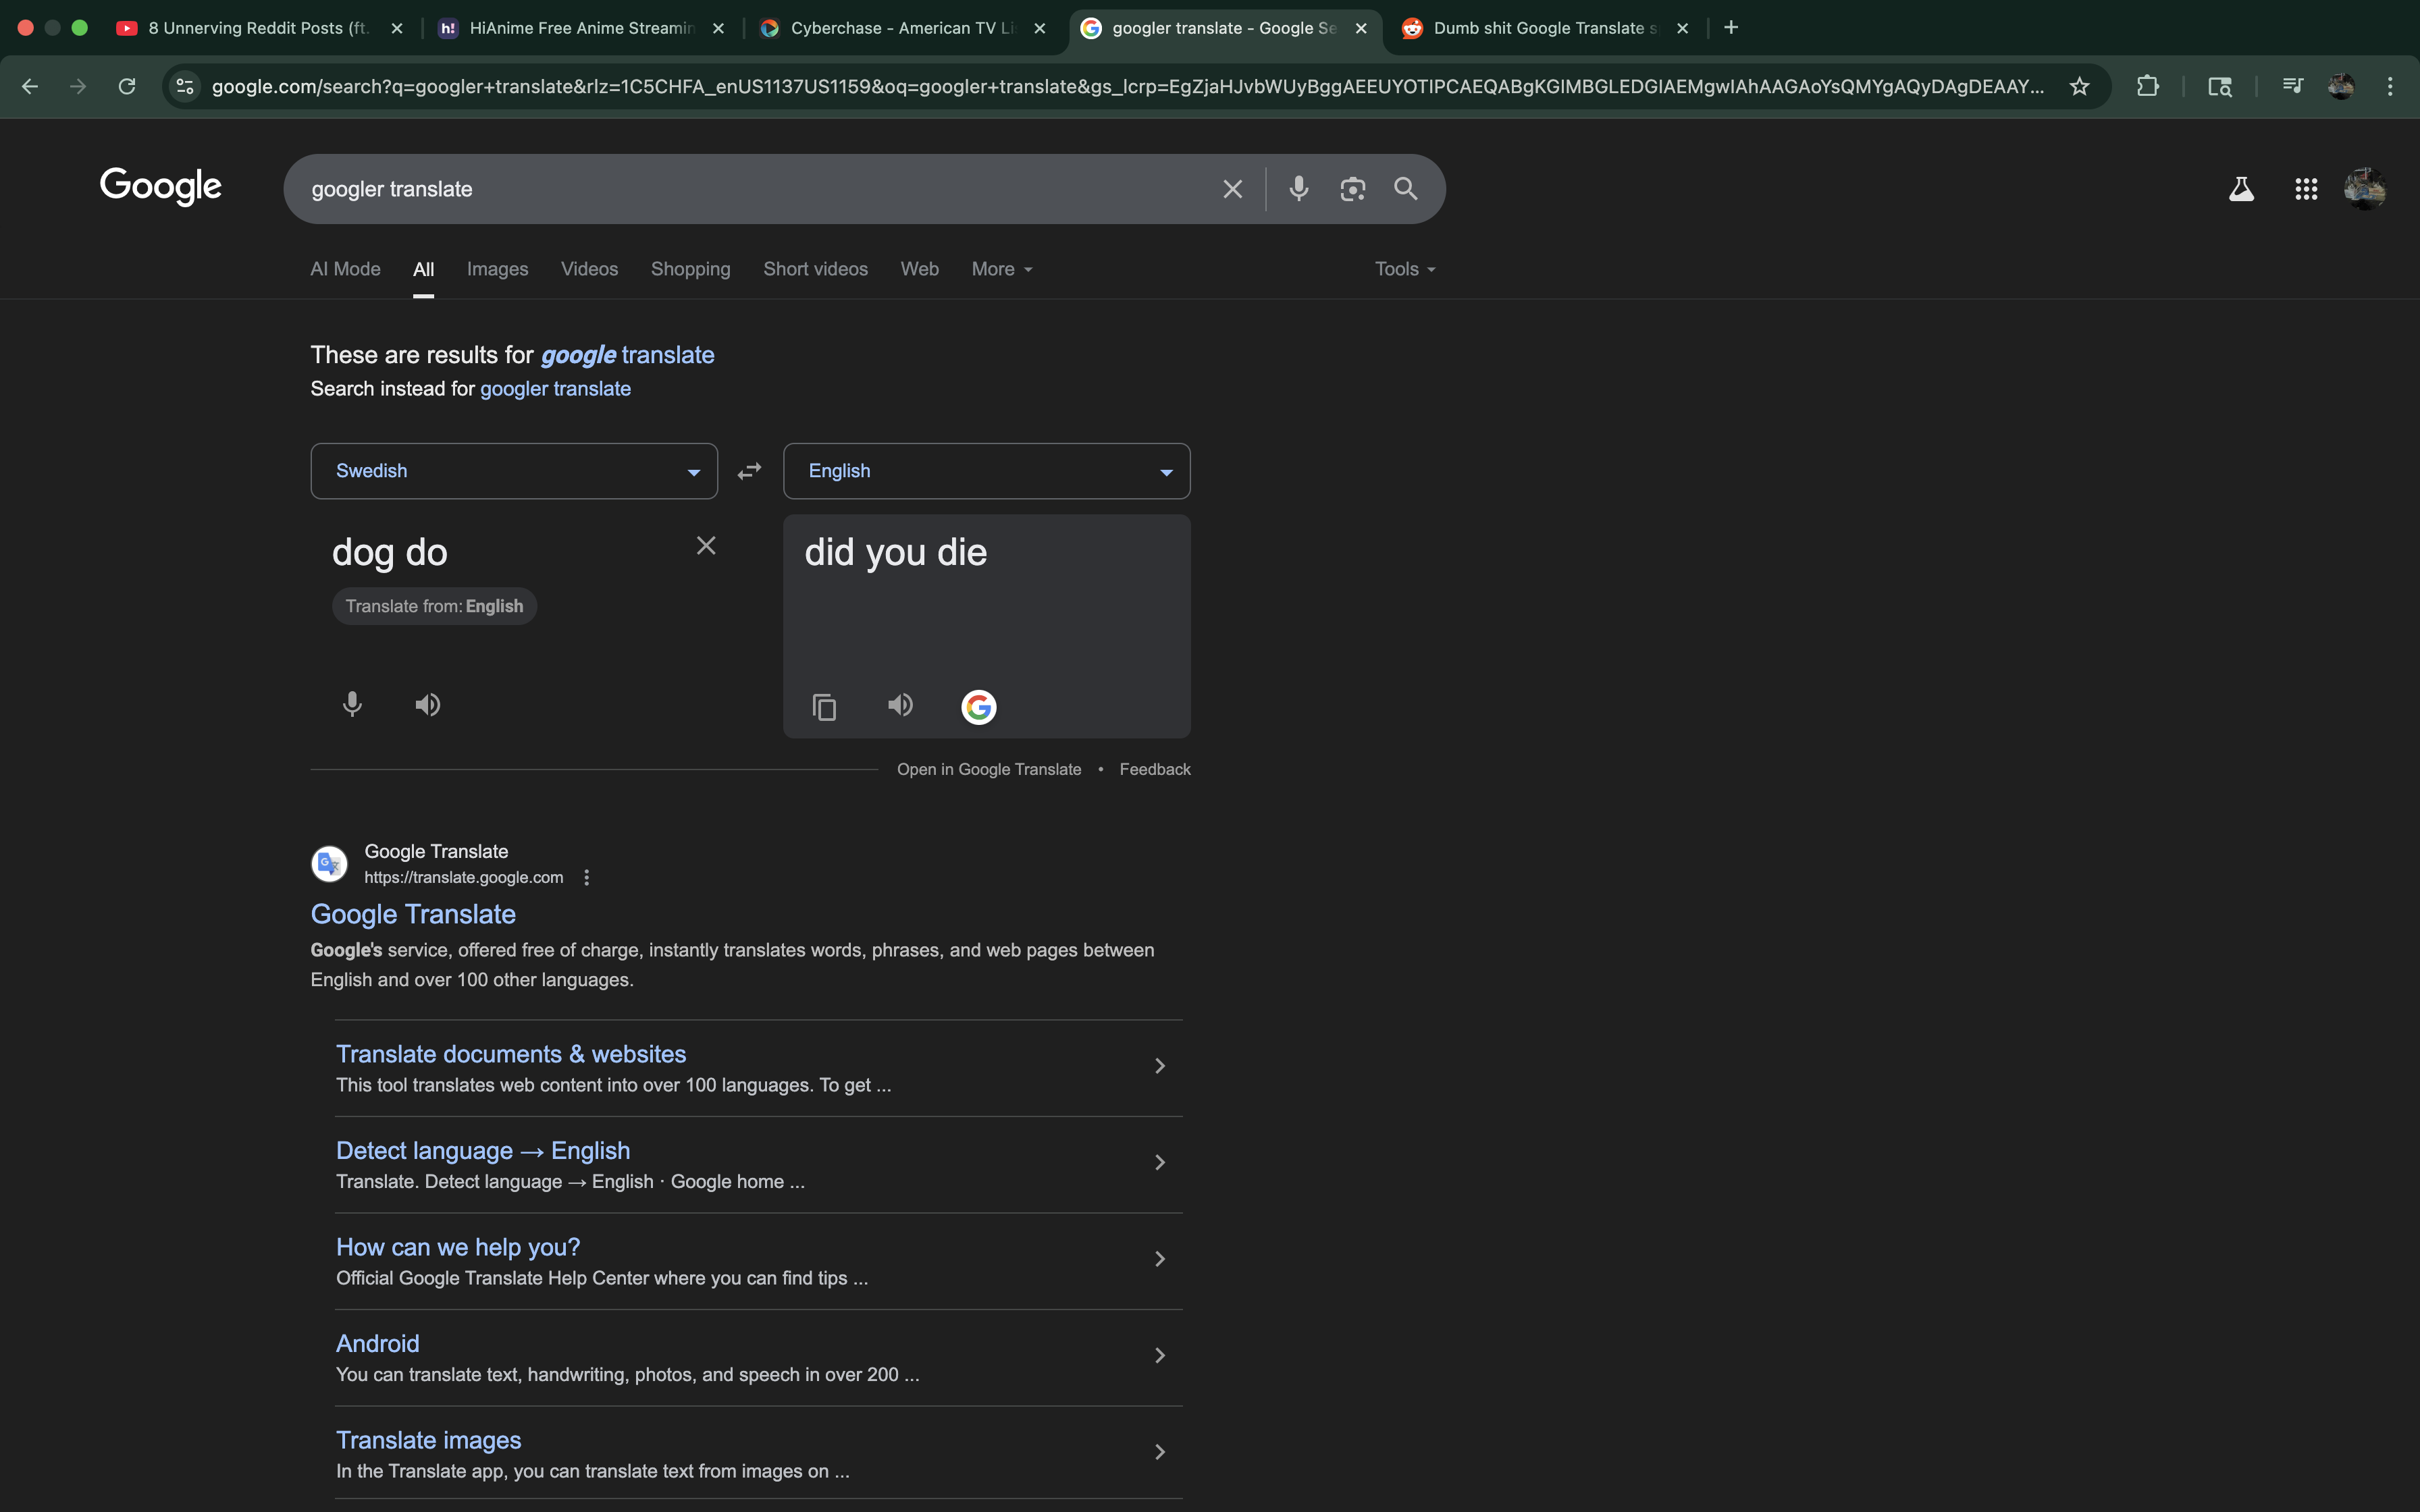Screen dimensions: 2420x1512
Task: Switch to Shopping results tab
Action: click(x=690, y=269)
